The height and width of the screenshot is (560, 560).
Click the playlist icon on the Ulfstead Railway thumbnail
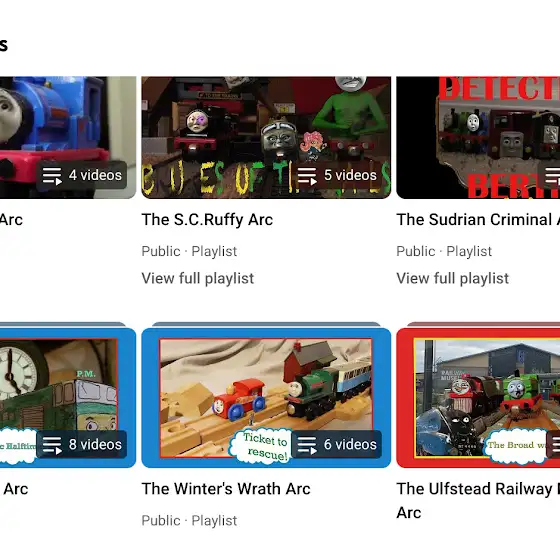[556, 445]
